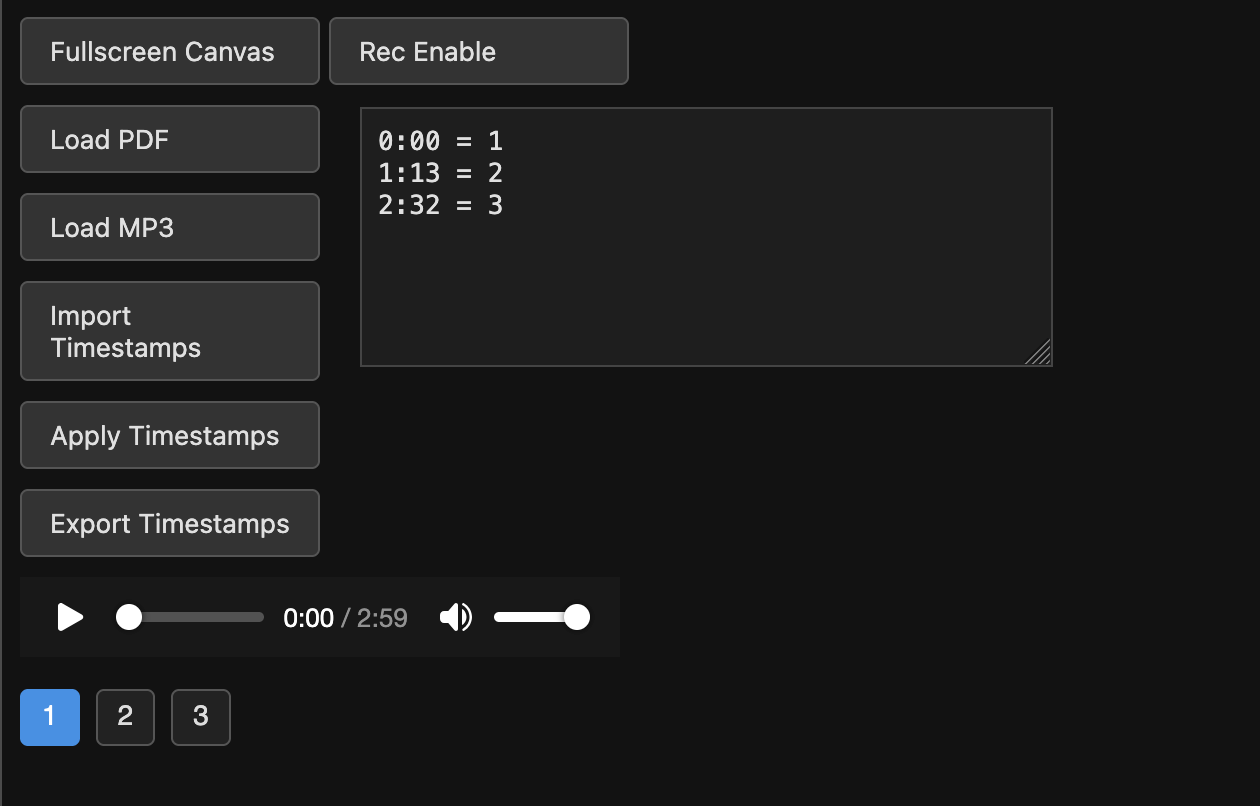Toggle the Rec Enable button
Viewport: 1260px width, 806px height.
tap(478, 51)
